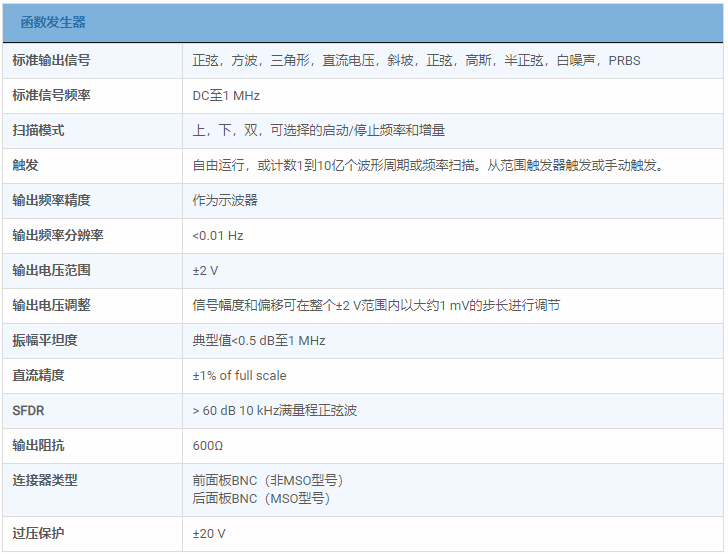Click the trigger description starting with 自由运行
Screen dimensions: 728x554
(427, 165)
